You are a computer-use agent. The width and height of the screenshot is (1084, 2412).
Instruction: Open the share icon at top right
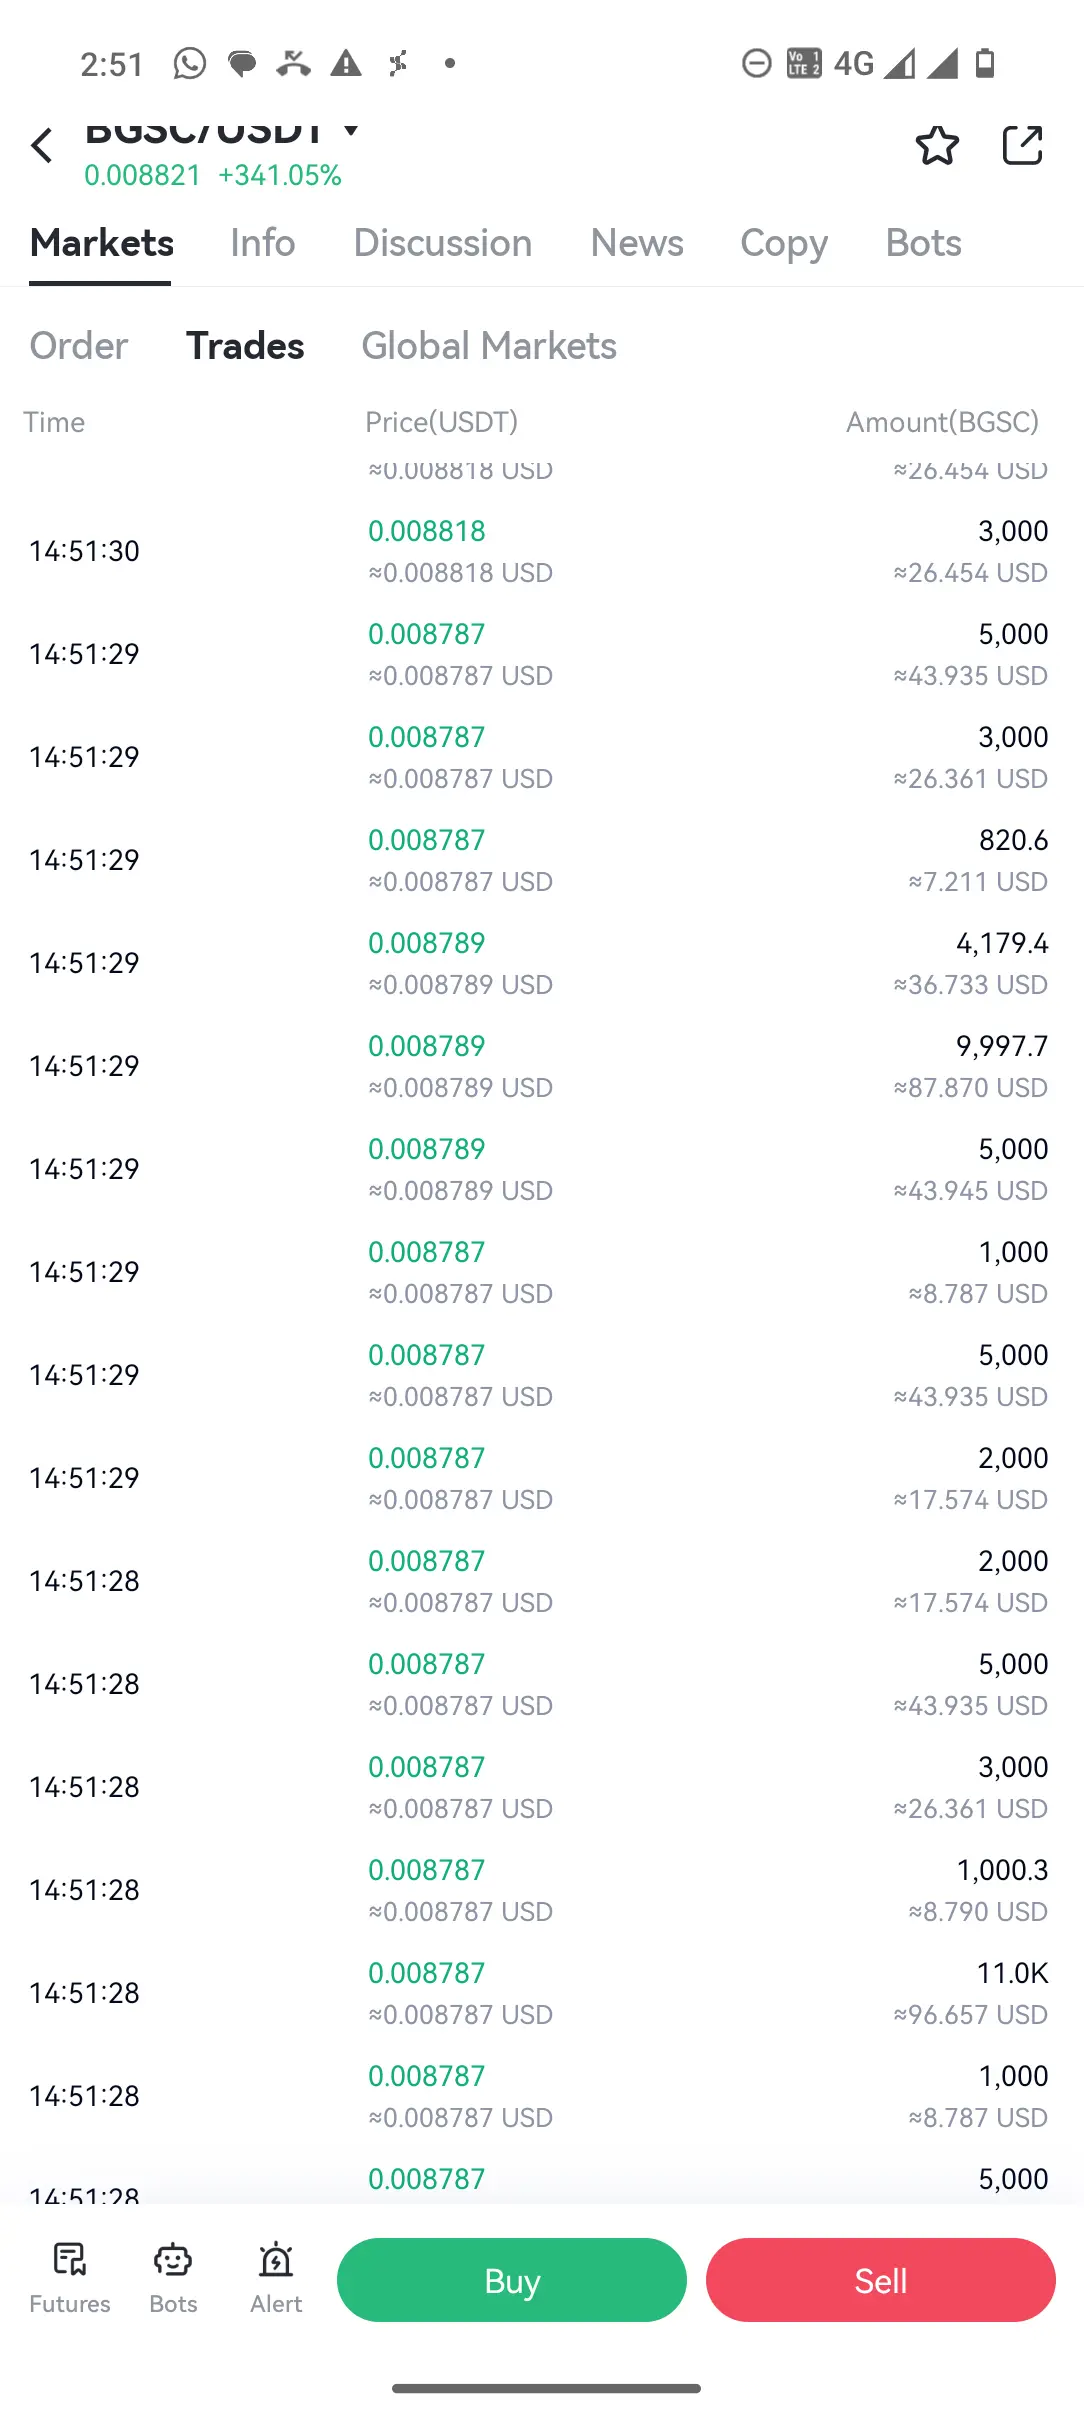pos(1022,146)
